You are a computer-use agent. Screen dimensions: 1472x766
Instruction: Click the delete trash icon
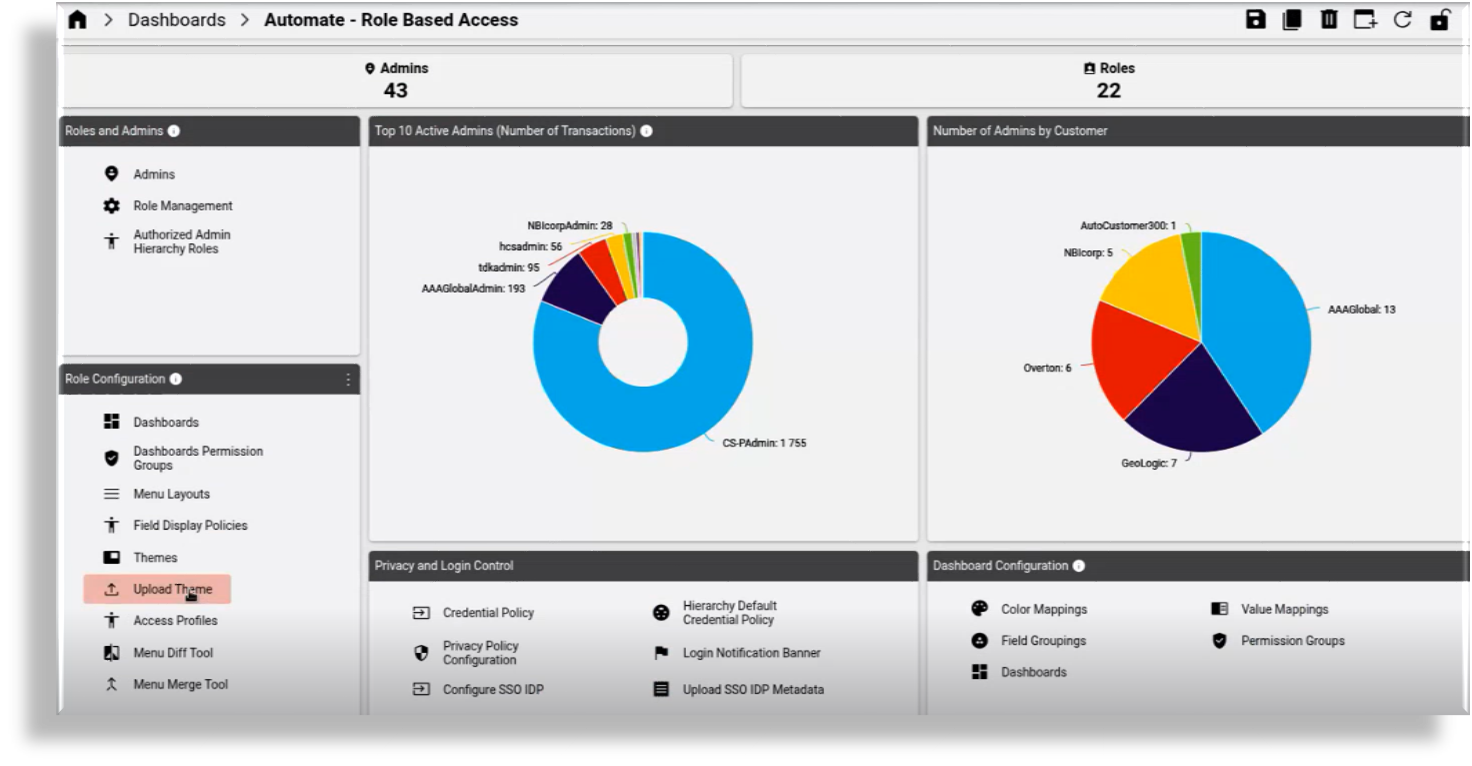tap(1328, 19)
